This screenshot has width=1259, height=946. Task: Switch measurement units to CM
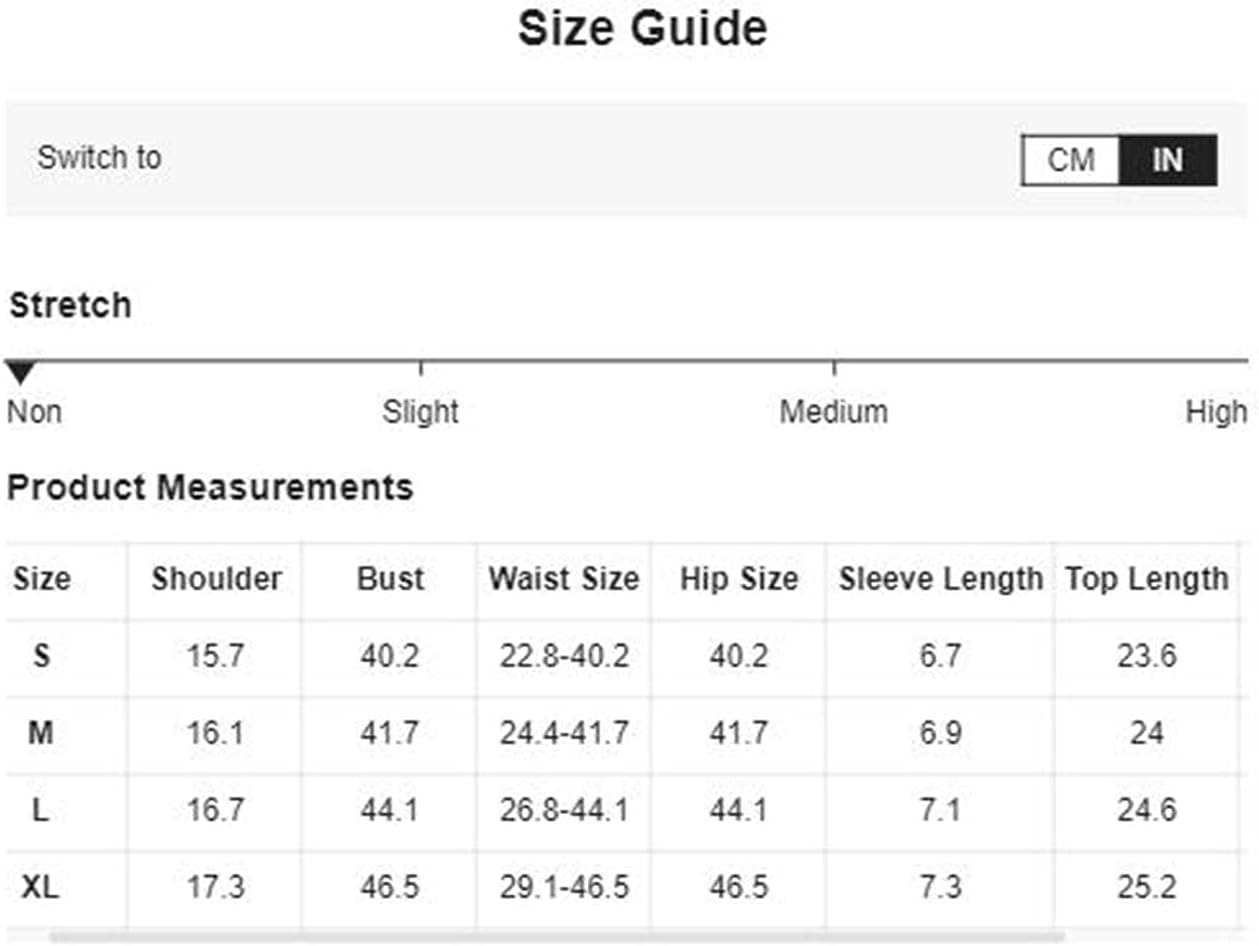click(1070, 160)
